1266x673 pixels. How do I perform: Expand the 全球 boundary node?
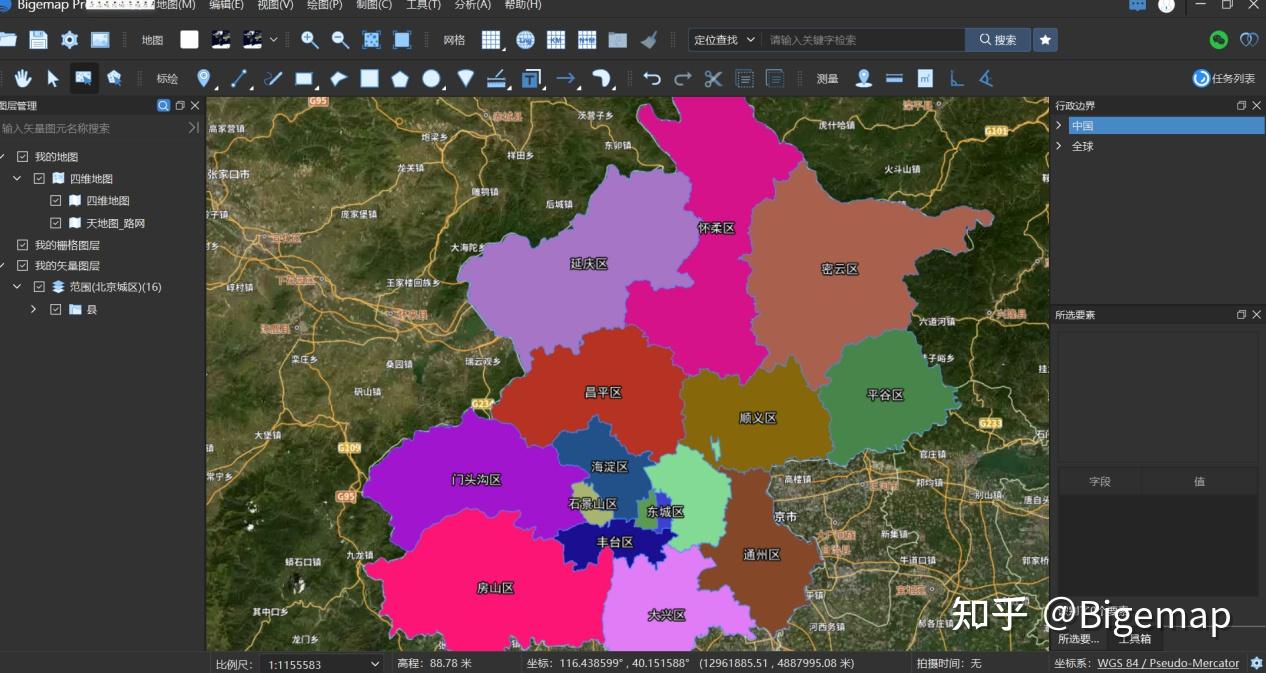[x=1059, y=146]
